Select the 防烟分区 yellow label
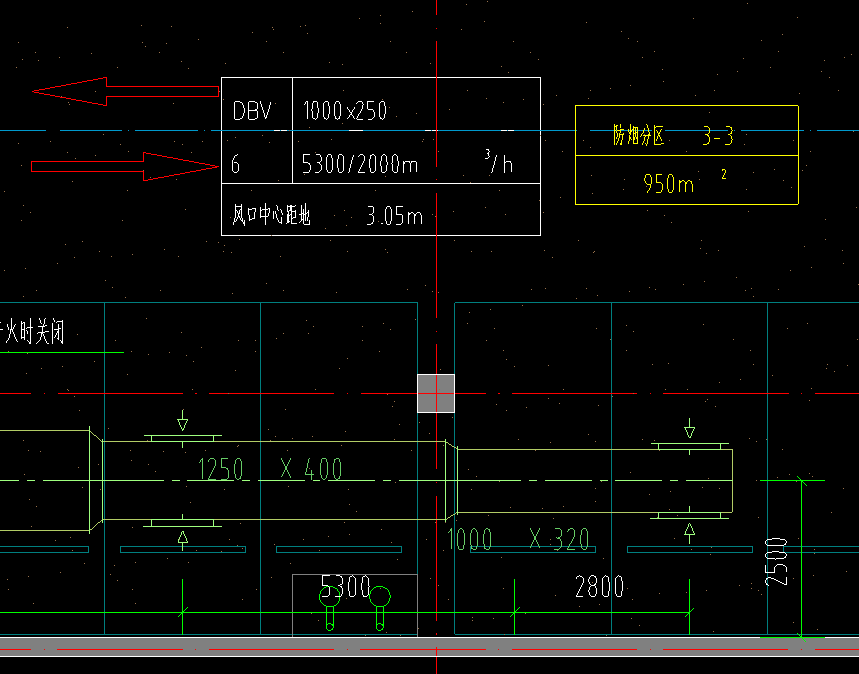Viewport: 859px width, 674px height. [638, 135]
